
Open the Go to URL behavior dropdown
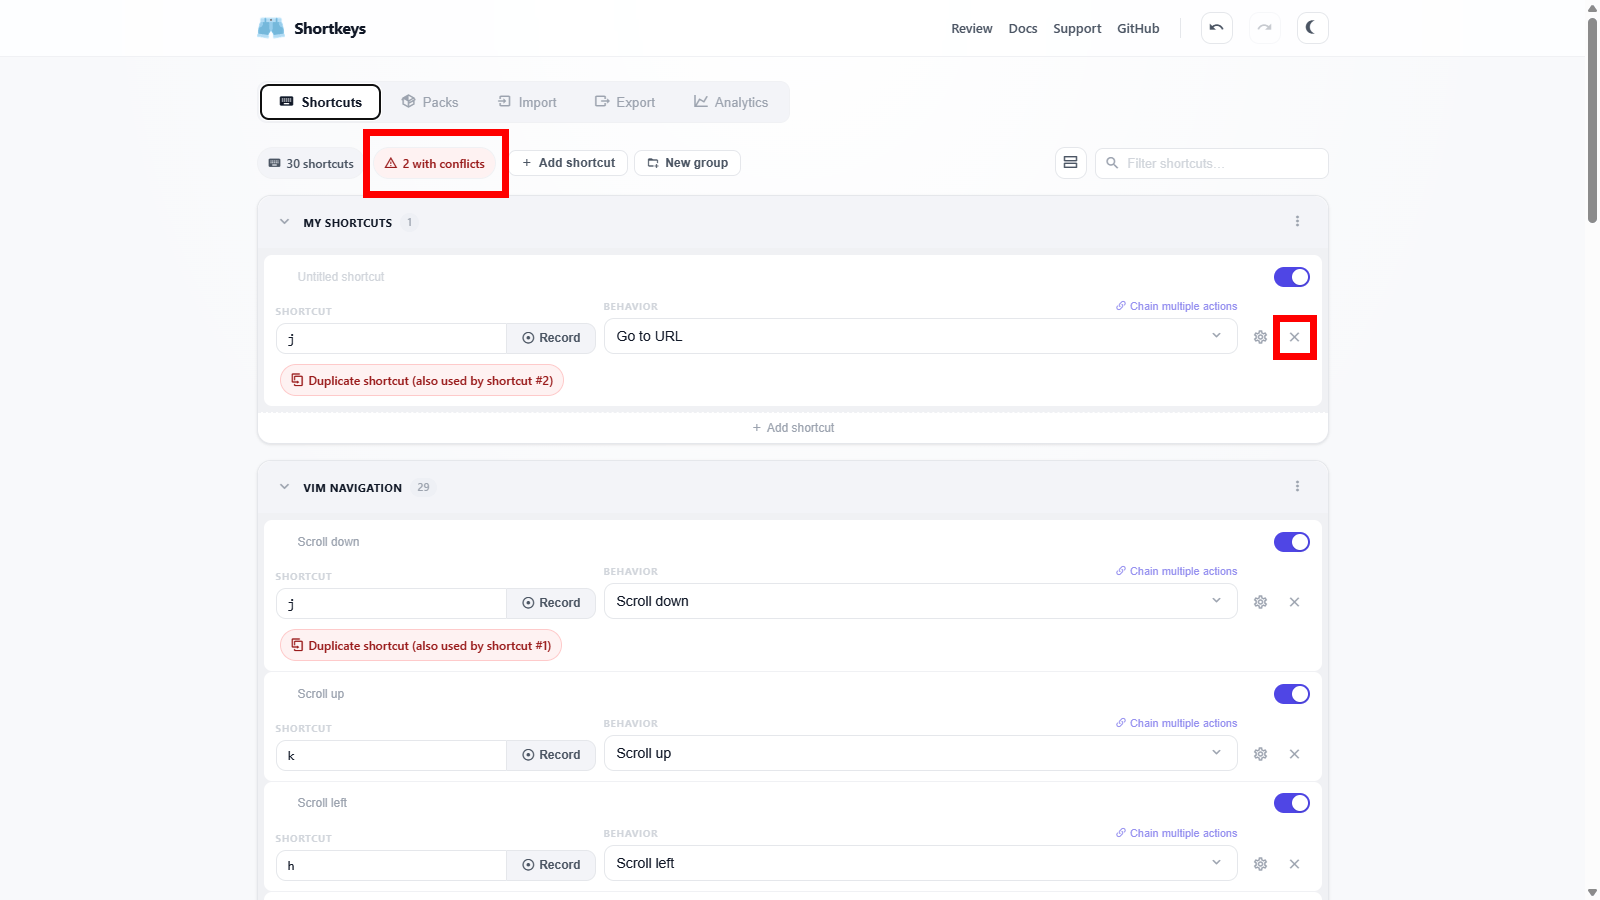(920, 336)
